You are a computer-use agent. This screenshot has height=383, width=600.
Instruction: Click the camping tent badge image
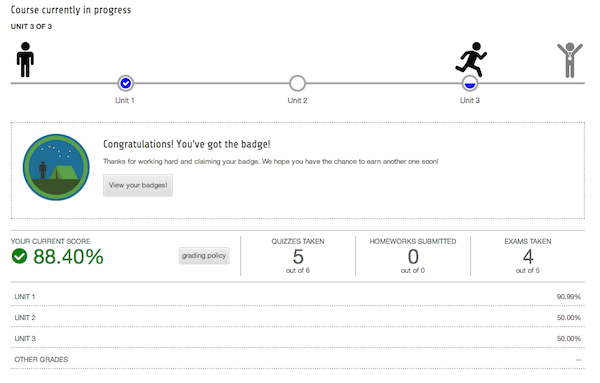[56, 167]
